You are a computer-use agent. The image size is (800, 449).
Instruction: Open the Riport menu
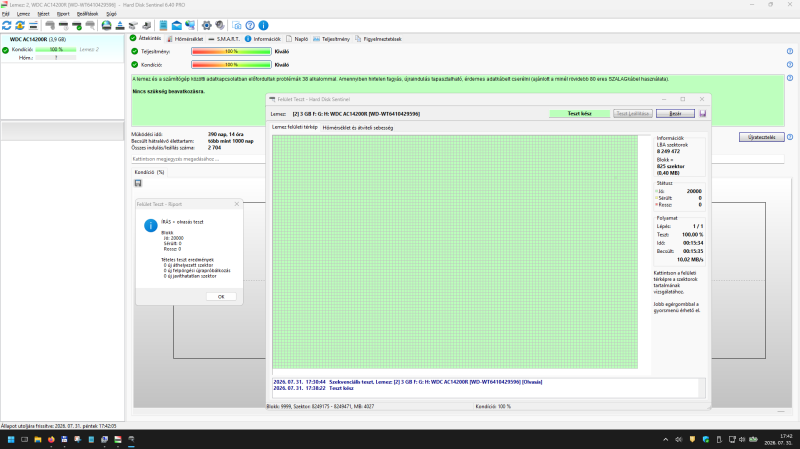tap(63, 14)
